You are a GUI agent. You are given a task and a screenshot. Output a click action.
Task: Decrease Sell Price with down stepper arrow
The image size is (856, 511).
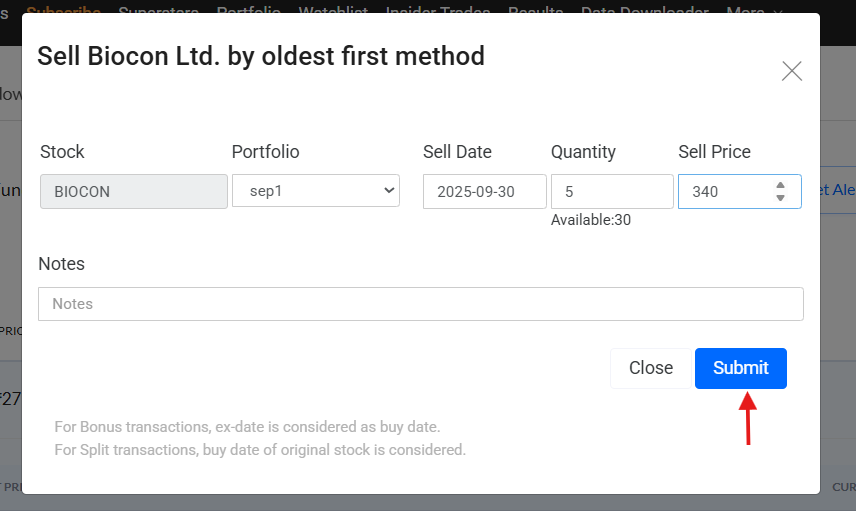tap(780, 198)
